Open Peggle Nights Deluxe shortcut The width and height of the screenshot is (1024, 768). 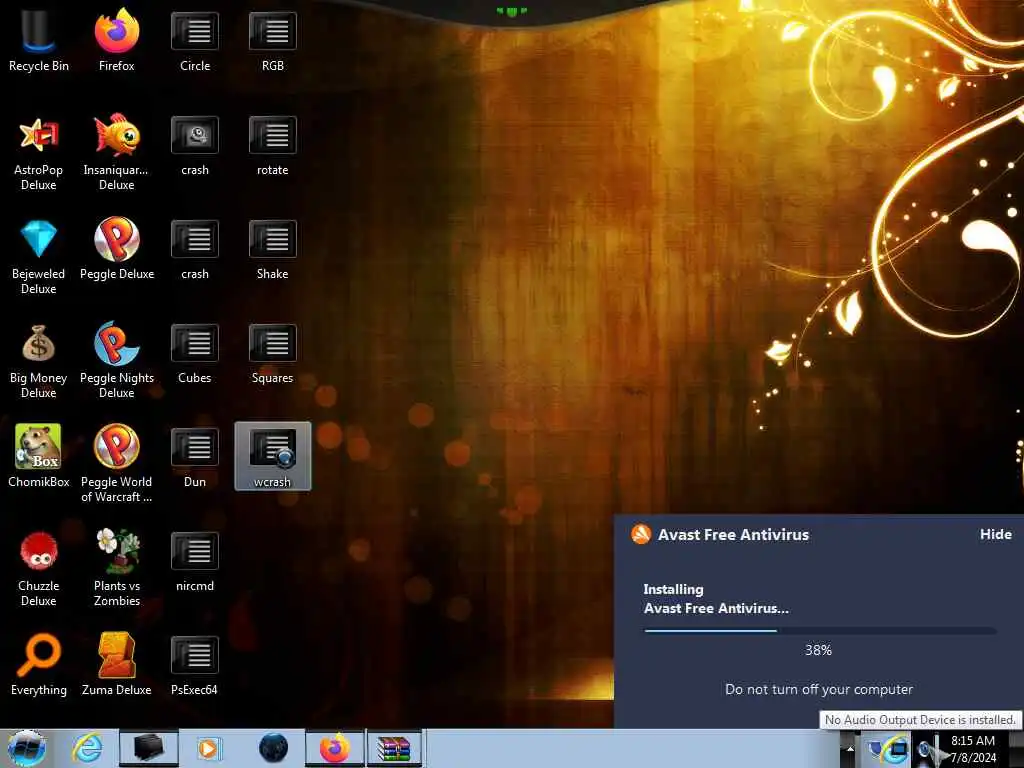pyautogui.click(x=116, y=360)
